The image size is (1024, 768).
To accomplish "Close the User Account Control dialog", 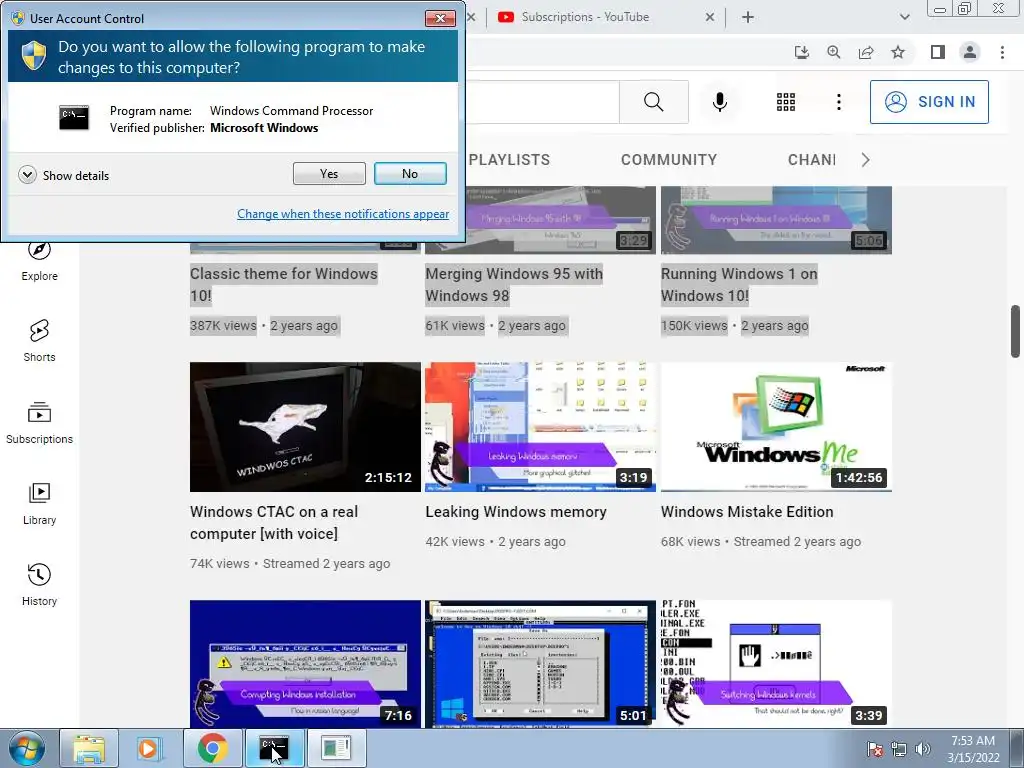I will [x=440, y=18].
